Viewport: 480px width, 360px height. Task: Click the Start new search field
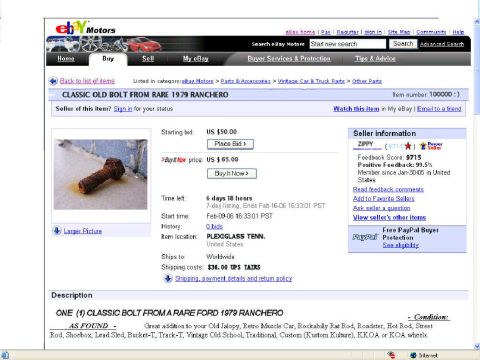pyautogui.click(x=348, y=44)
